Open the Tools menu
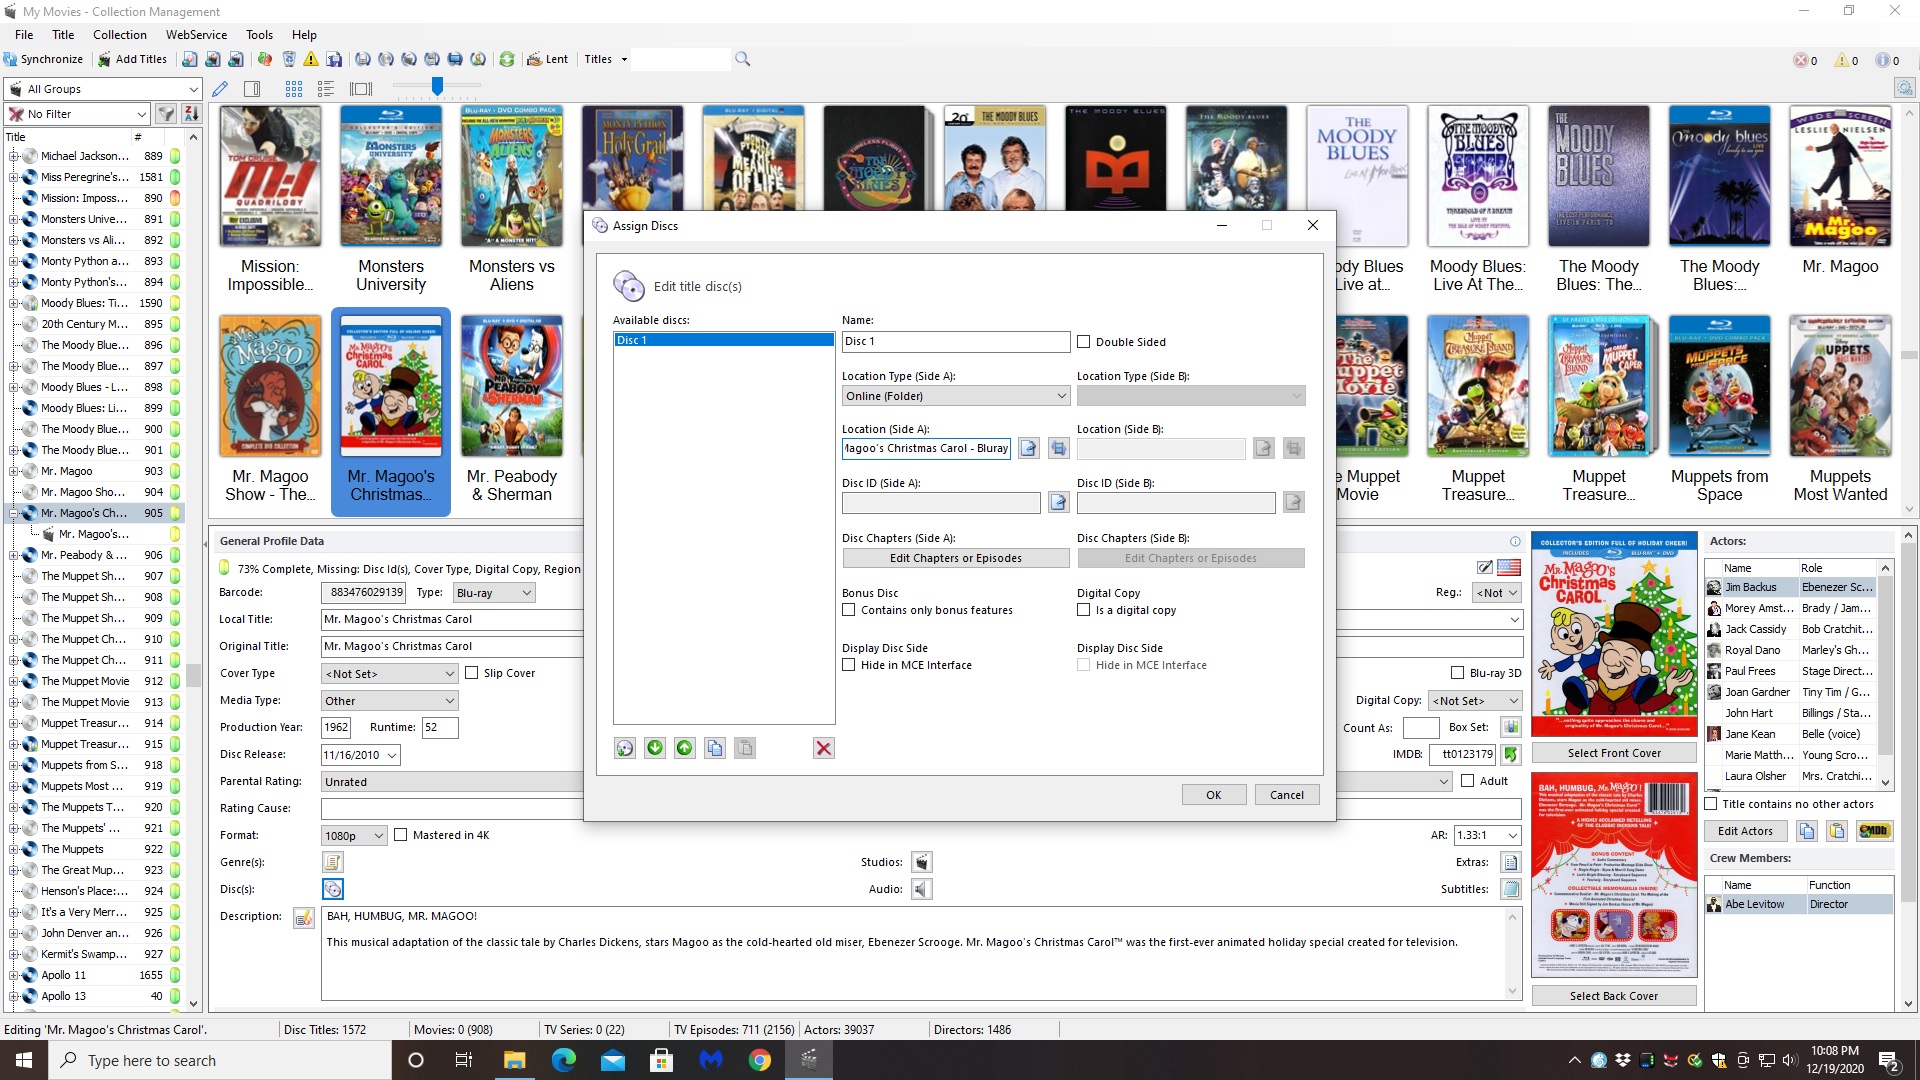This screenshot has width=1920, height=1080. (259, 34)
